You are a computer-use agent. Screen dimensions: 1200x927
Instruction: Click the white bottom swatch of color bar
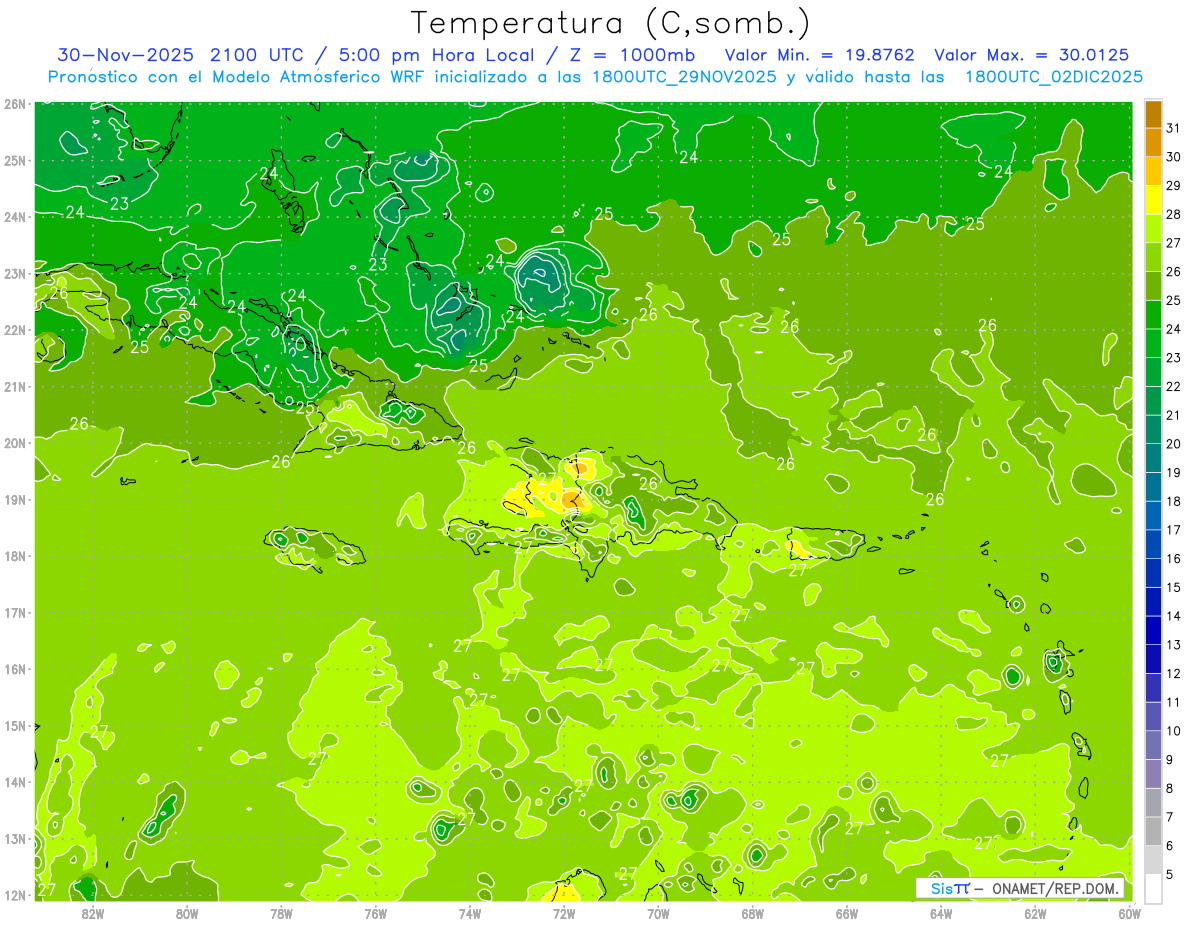click(x=1153, y=888)
